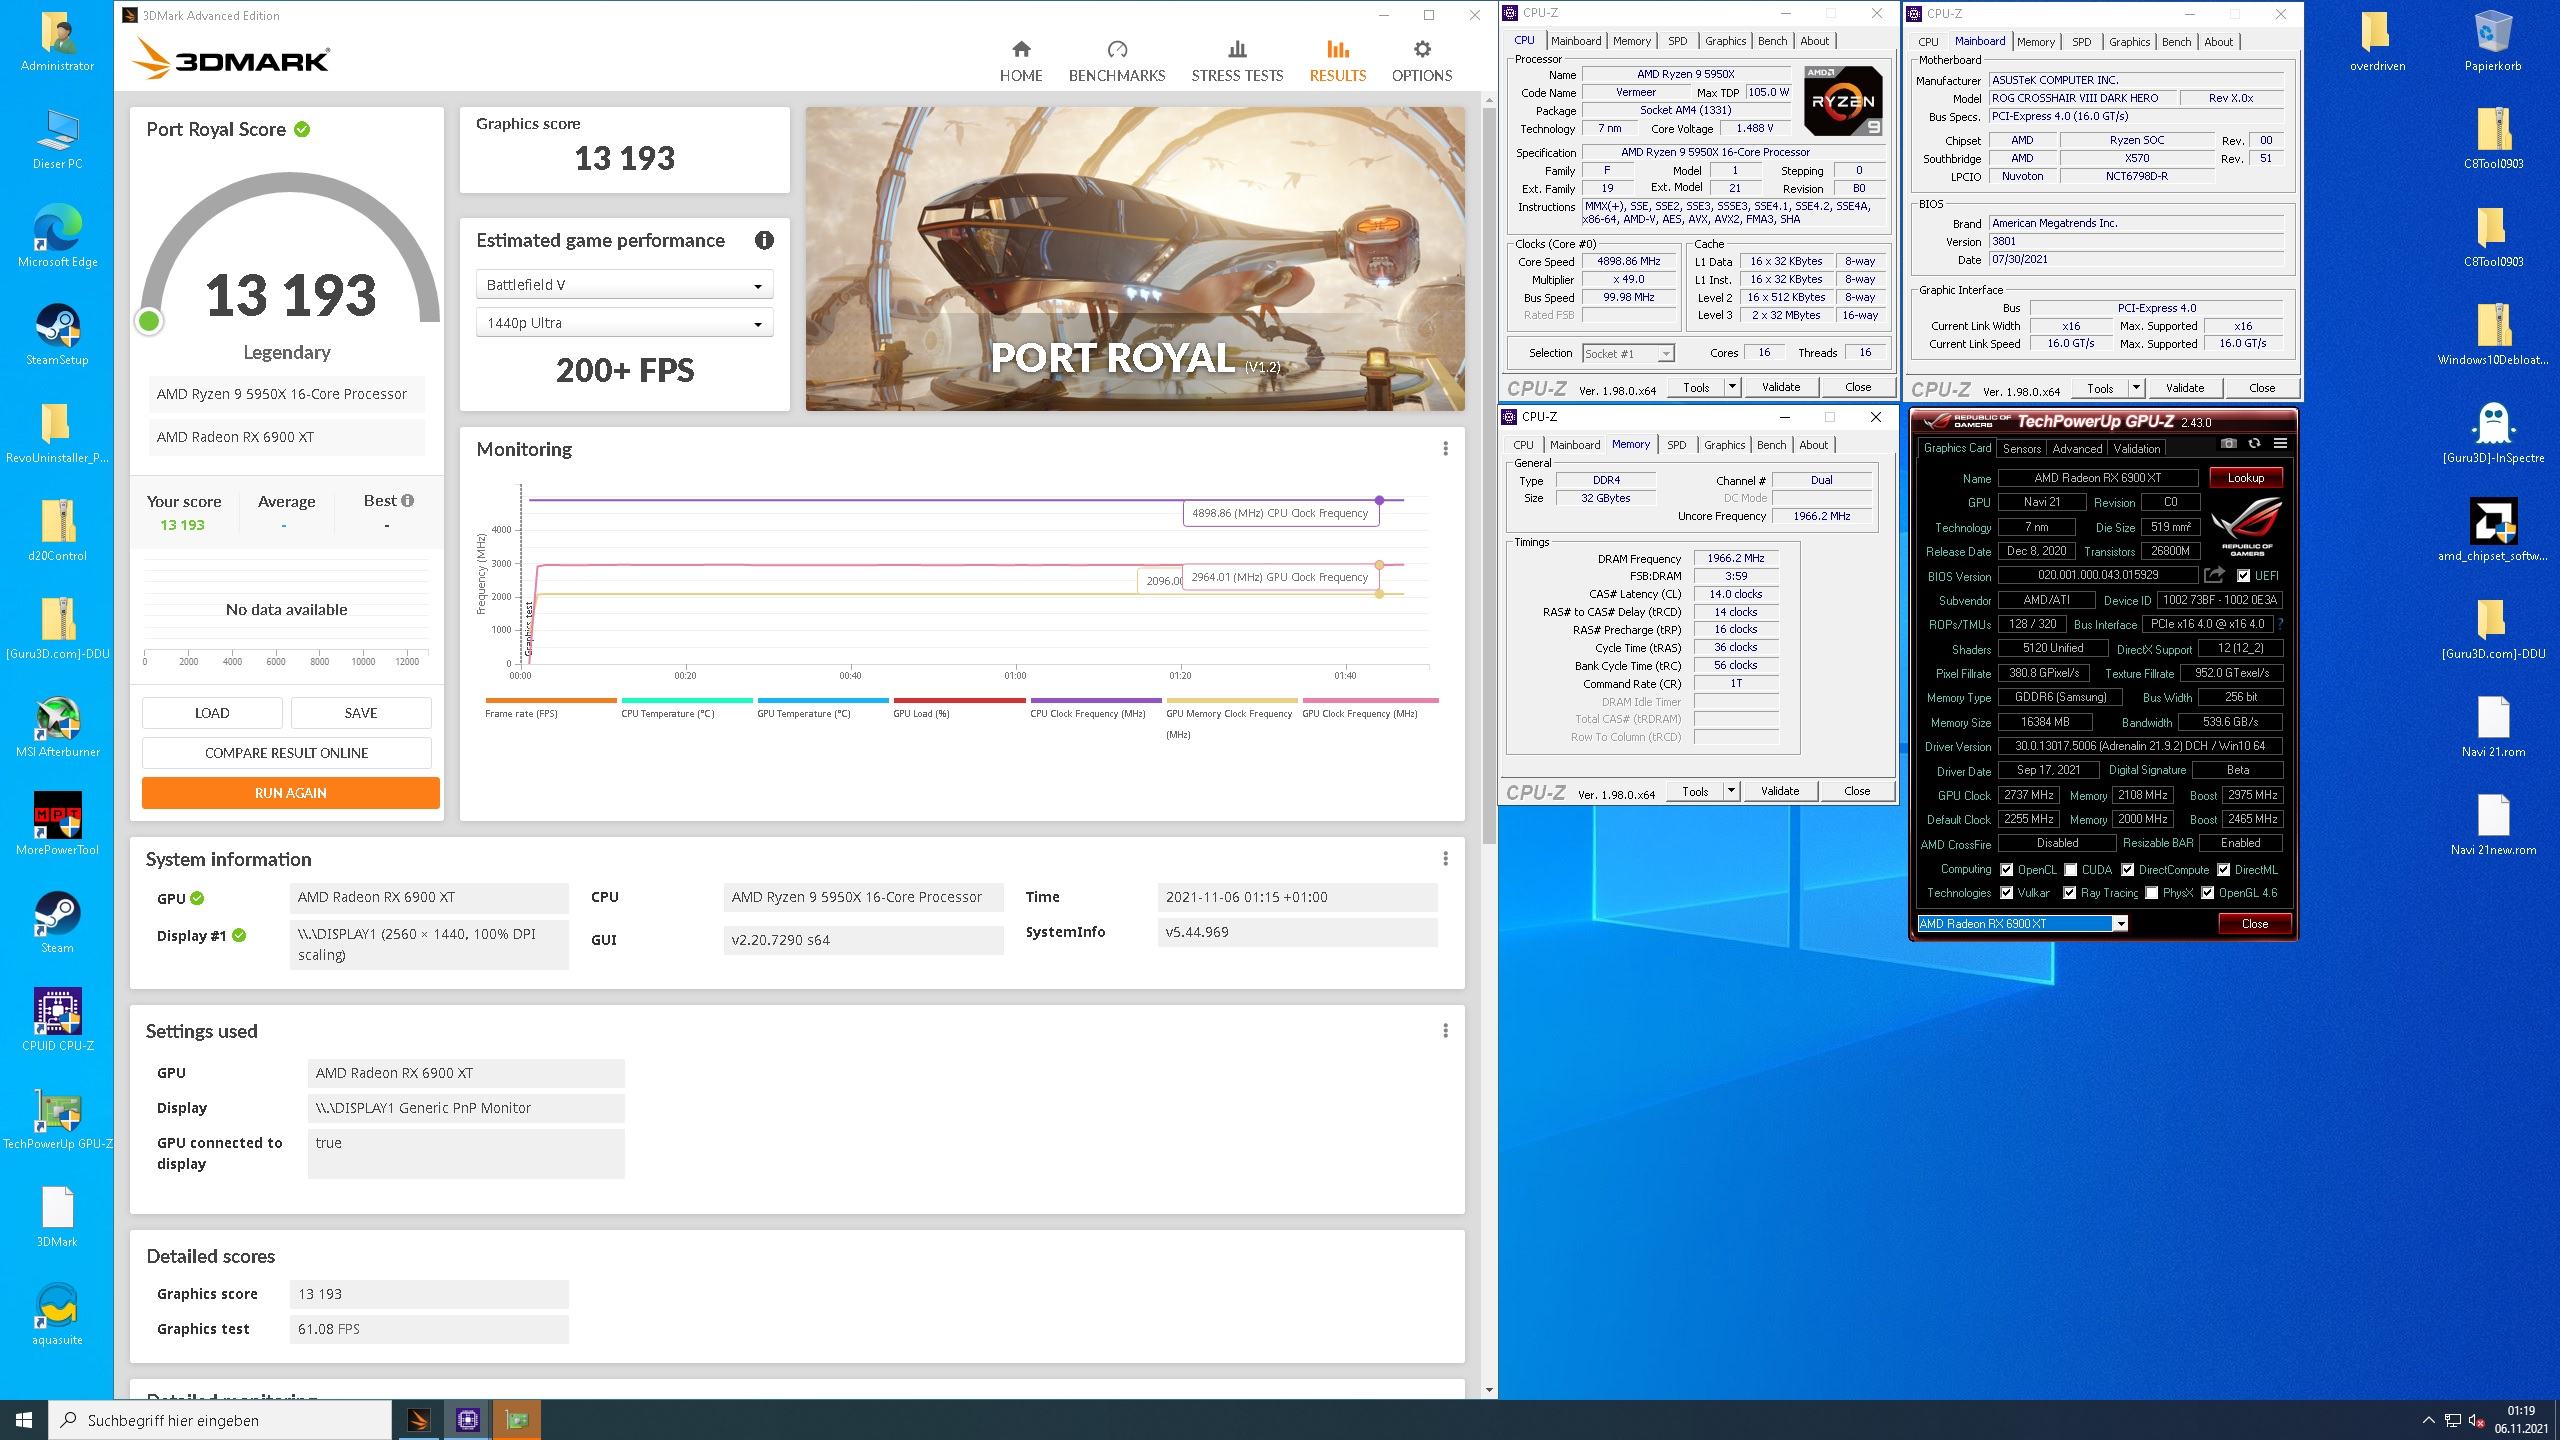Viewport: 2560px width, 1440px height.
Task: Toggle the DirectML checkbox in GPU-Z
Action: point(2223,870)
